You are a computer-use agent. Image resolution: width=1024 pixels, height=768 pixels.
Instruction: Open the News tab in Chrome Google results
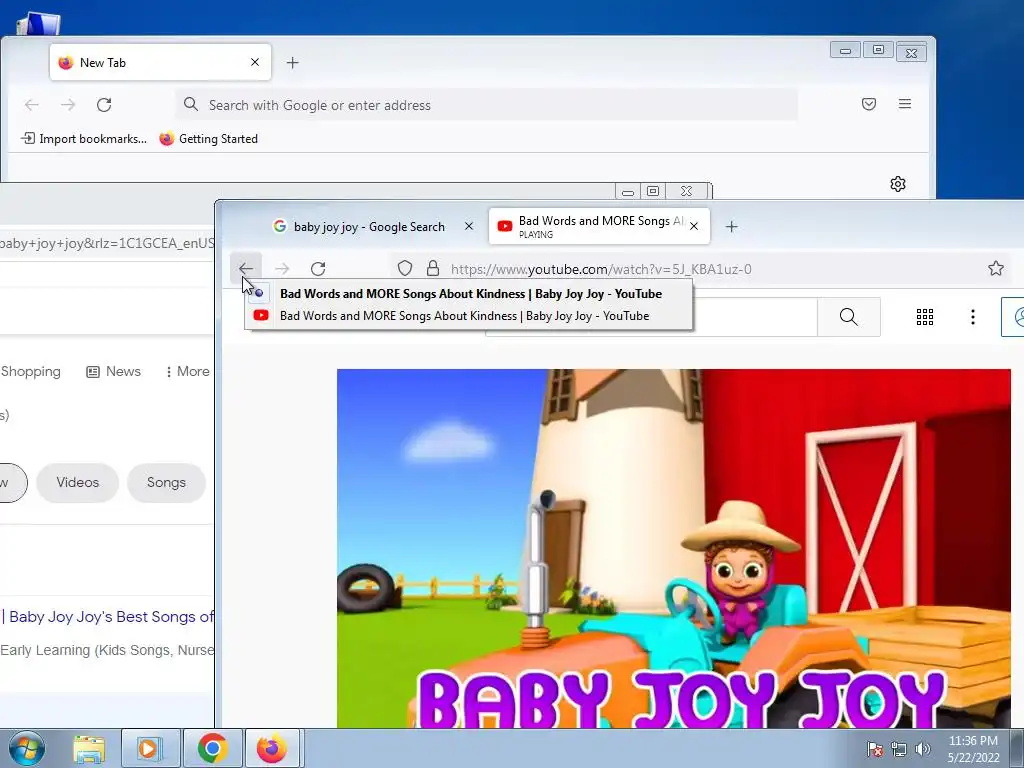coord(114,371)
